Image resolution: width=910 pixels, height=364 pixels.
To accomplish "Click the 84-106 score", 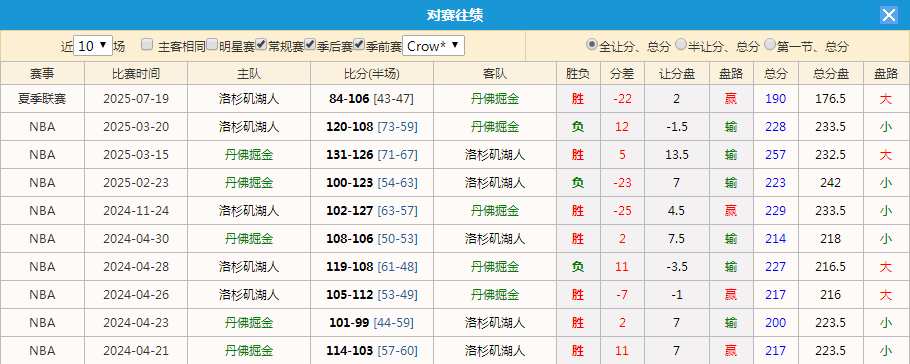I will point(349,99).
